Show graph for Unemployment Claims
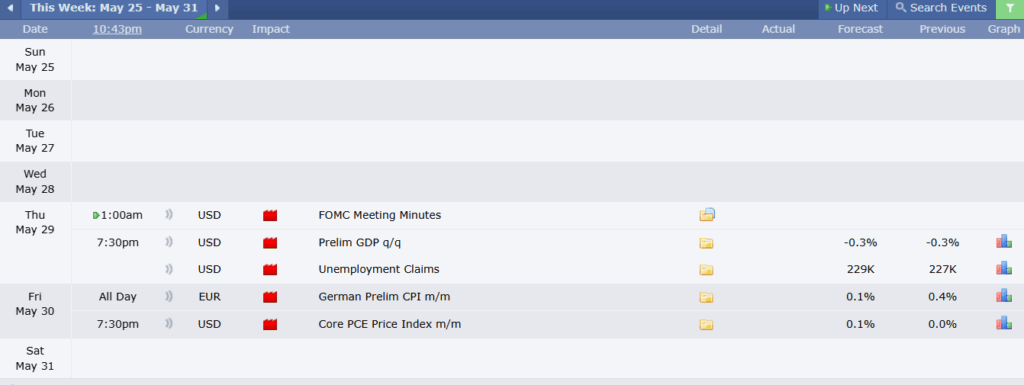 tap(1004, 269)
